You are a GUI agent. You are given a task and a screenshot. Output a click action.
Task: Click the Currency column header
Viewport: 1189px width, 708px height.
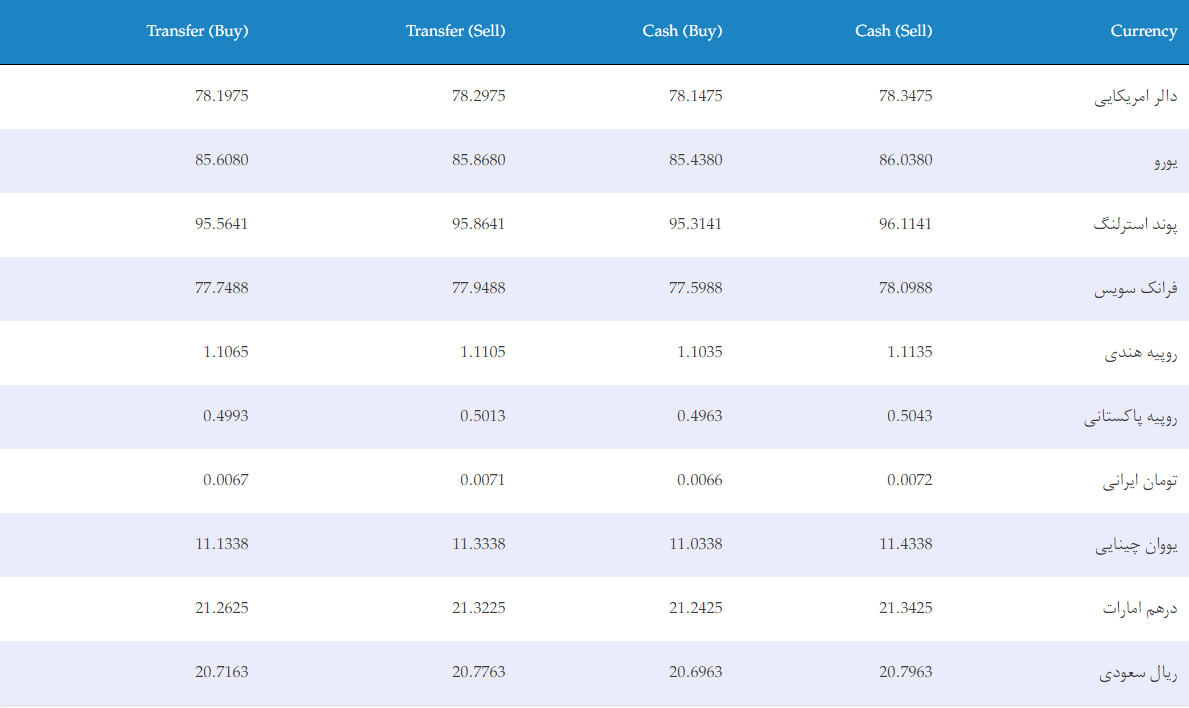pos(1144,31)
